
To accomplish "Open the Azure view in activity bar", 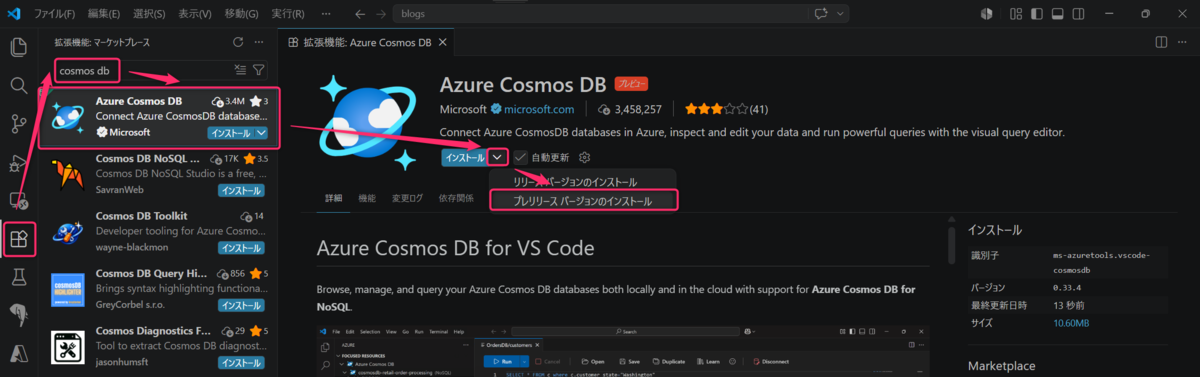I will [x=18, y=353].
